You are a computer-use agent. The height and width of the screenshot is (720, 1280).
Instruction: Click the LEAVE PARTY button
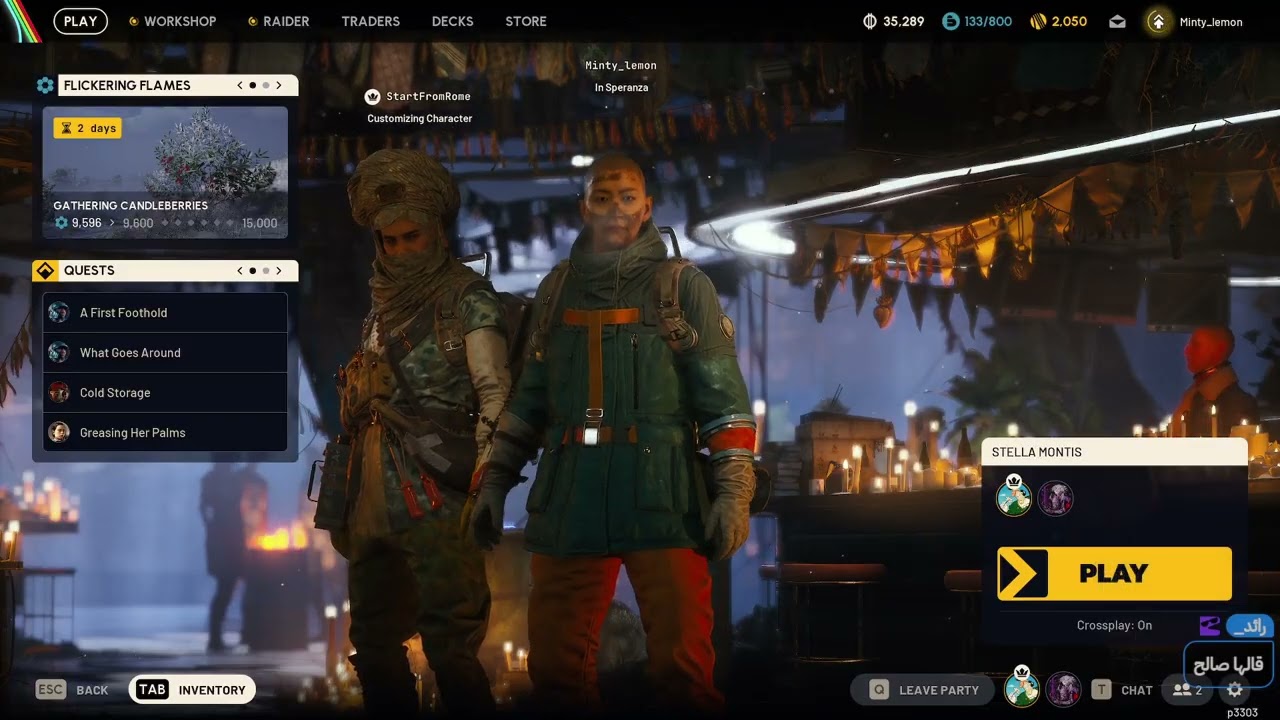coord(922,690)
